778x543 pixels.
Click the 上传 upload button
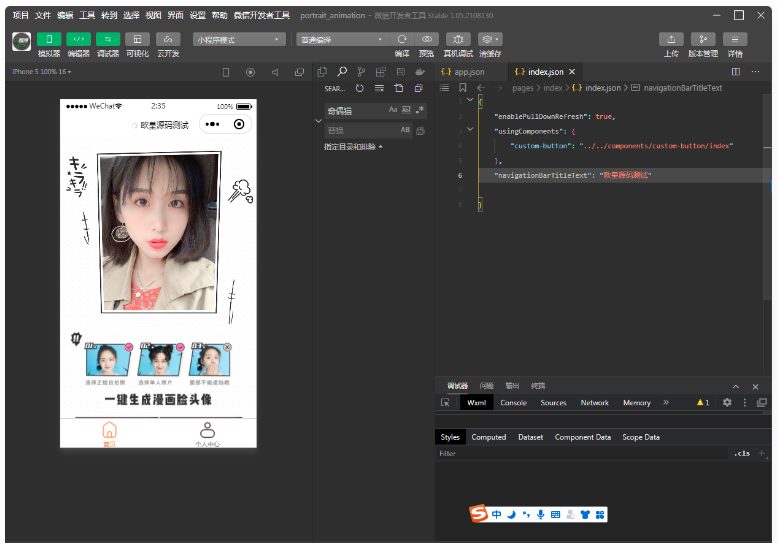[671, 39]
